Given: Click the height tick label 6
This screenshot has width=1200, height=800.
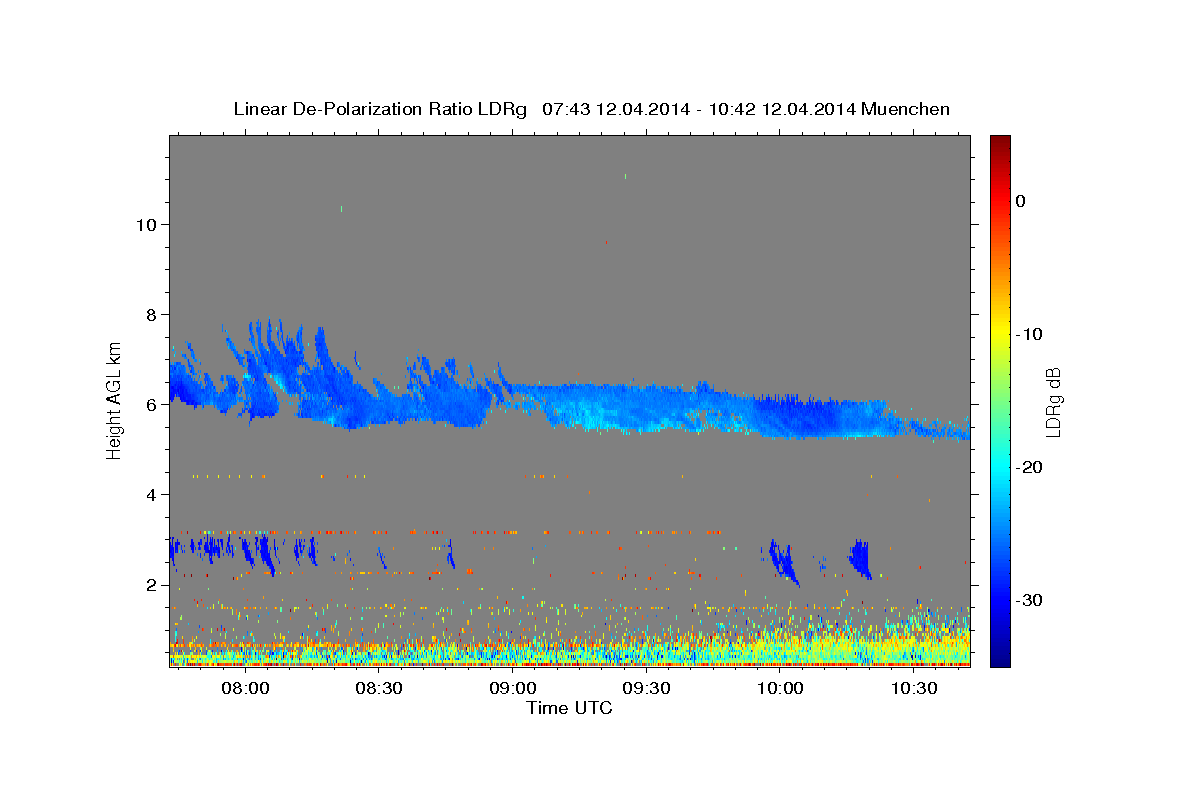Looking at the screenshot, I should (151, 404).
